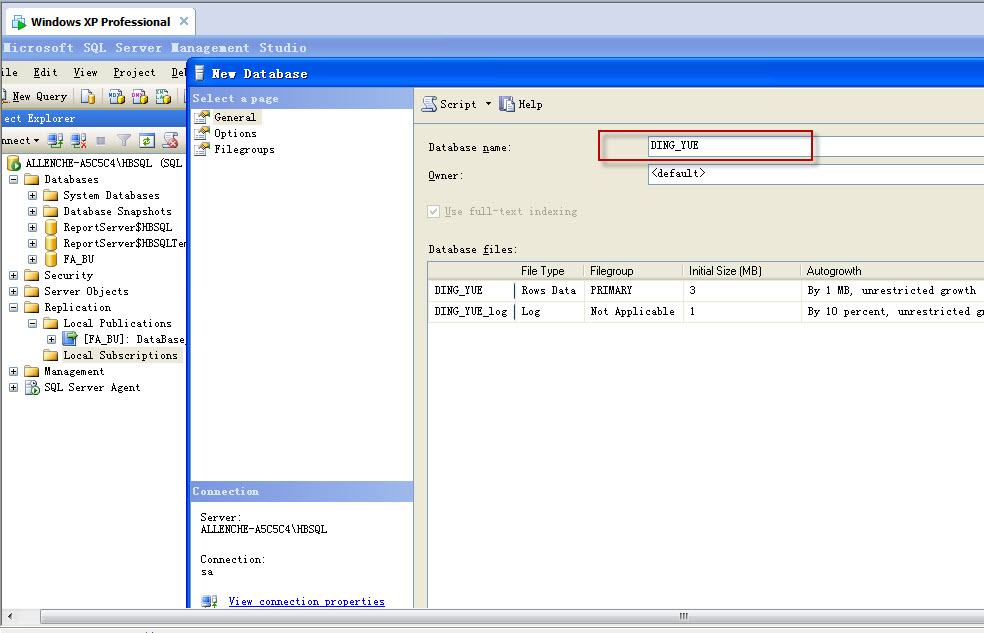This screenshot has height=633, width=984.
Task: Collapse the Replication node
Action: point(13,307)
